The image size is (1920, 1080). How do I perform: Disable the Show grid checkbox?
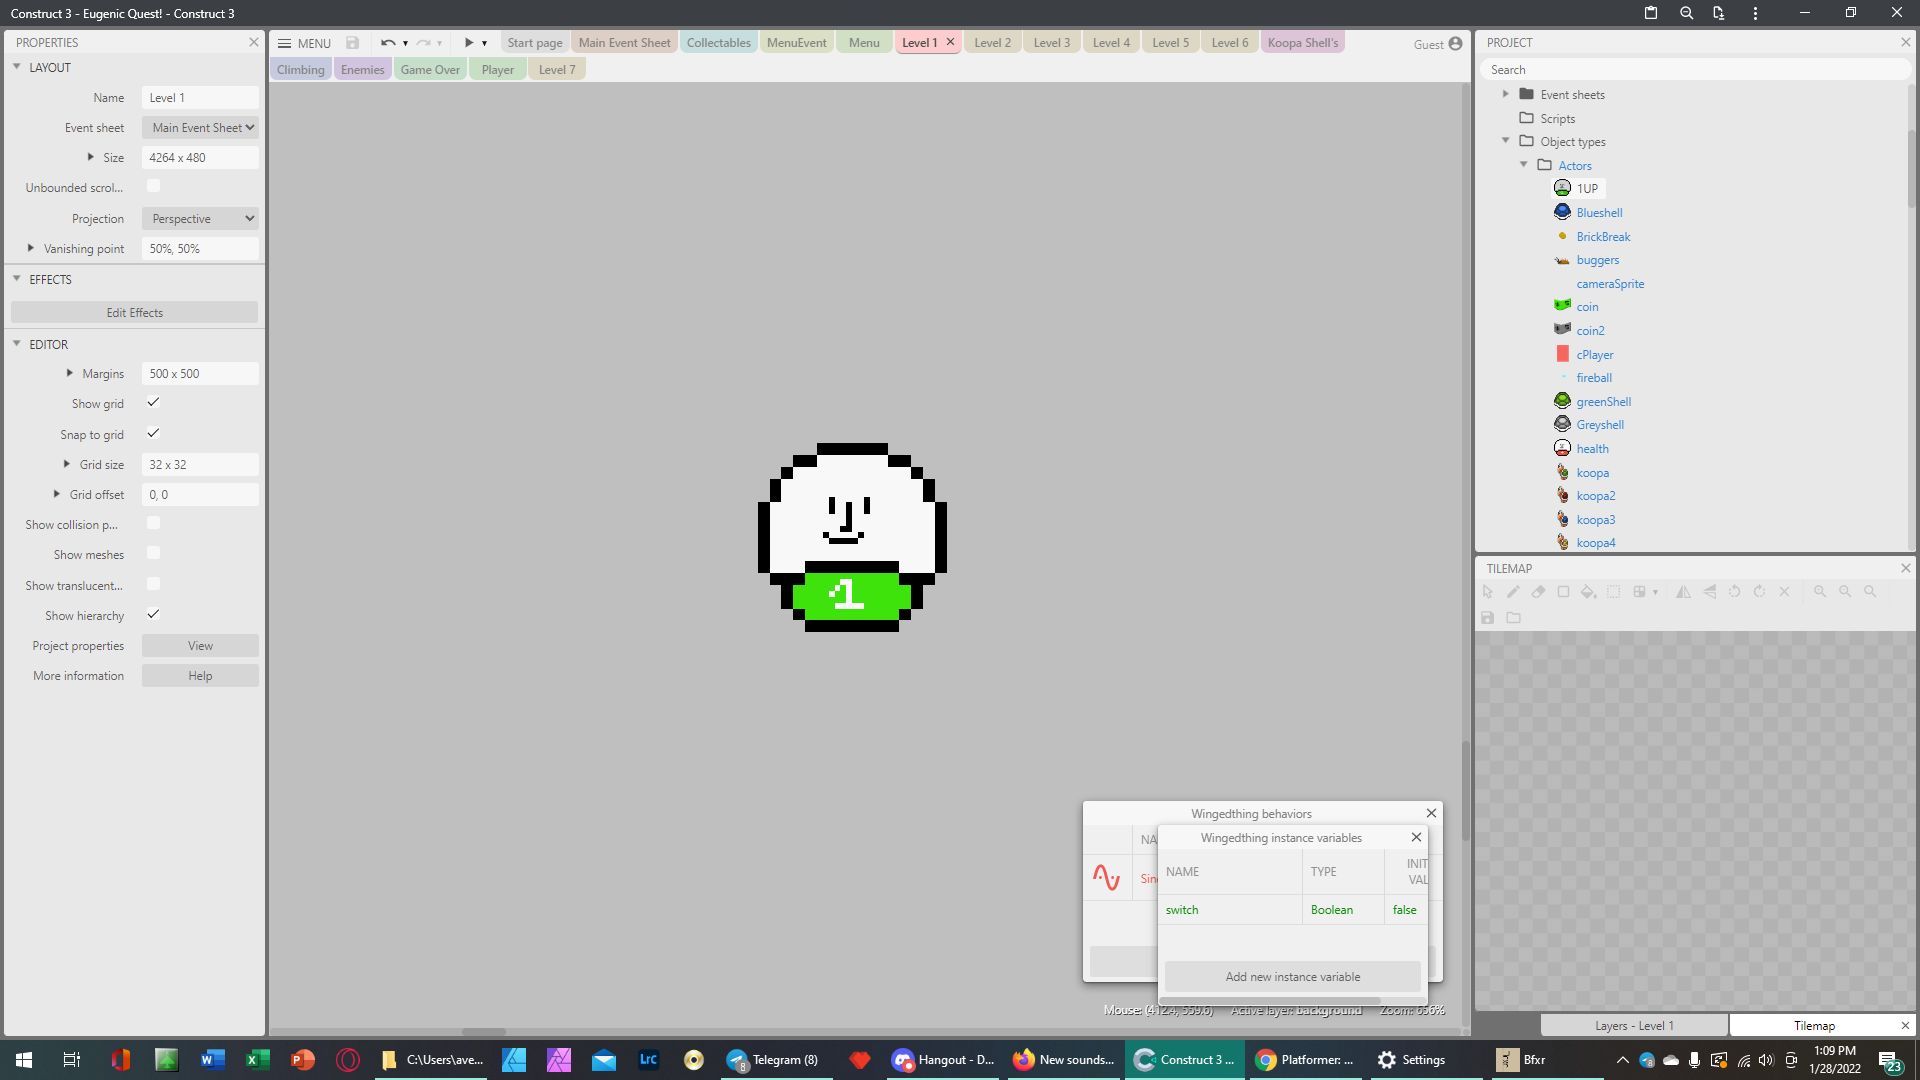(153, 403)
